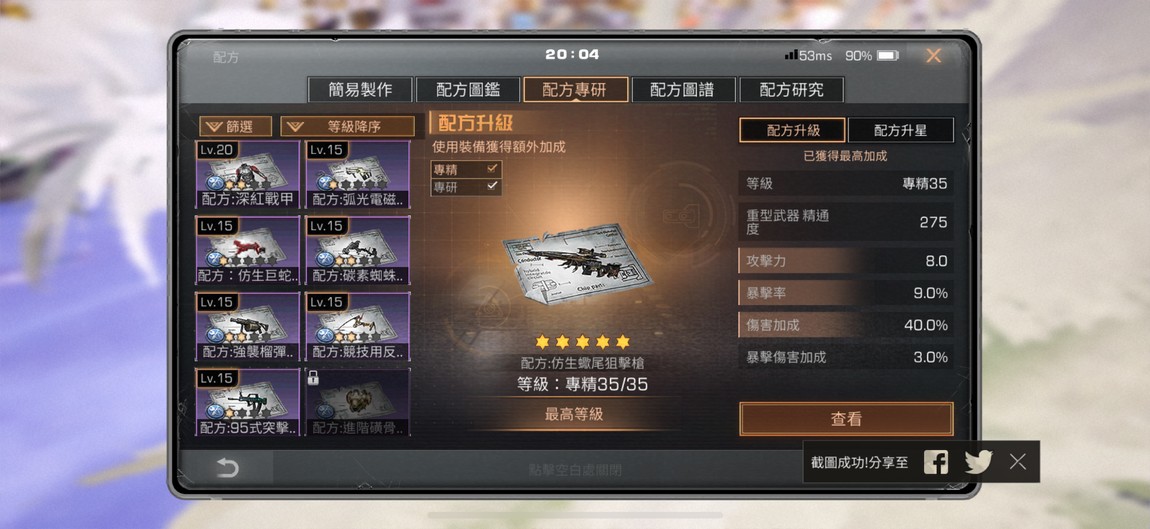Open the 配方圖鑑 tab
Image resolution: width=1150 pixels, height=529 pixels.
tap(468, 90)
